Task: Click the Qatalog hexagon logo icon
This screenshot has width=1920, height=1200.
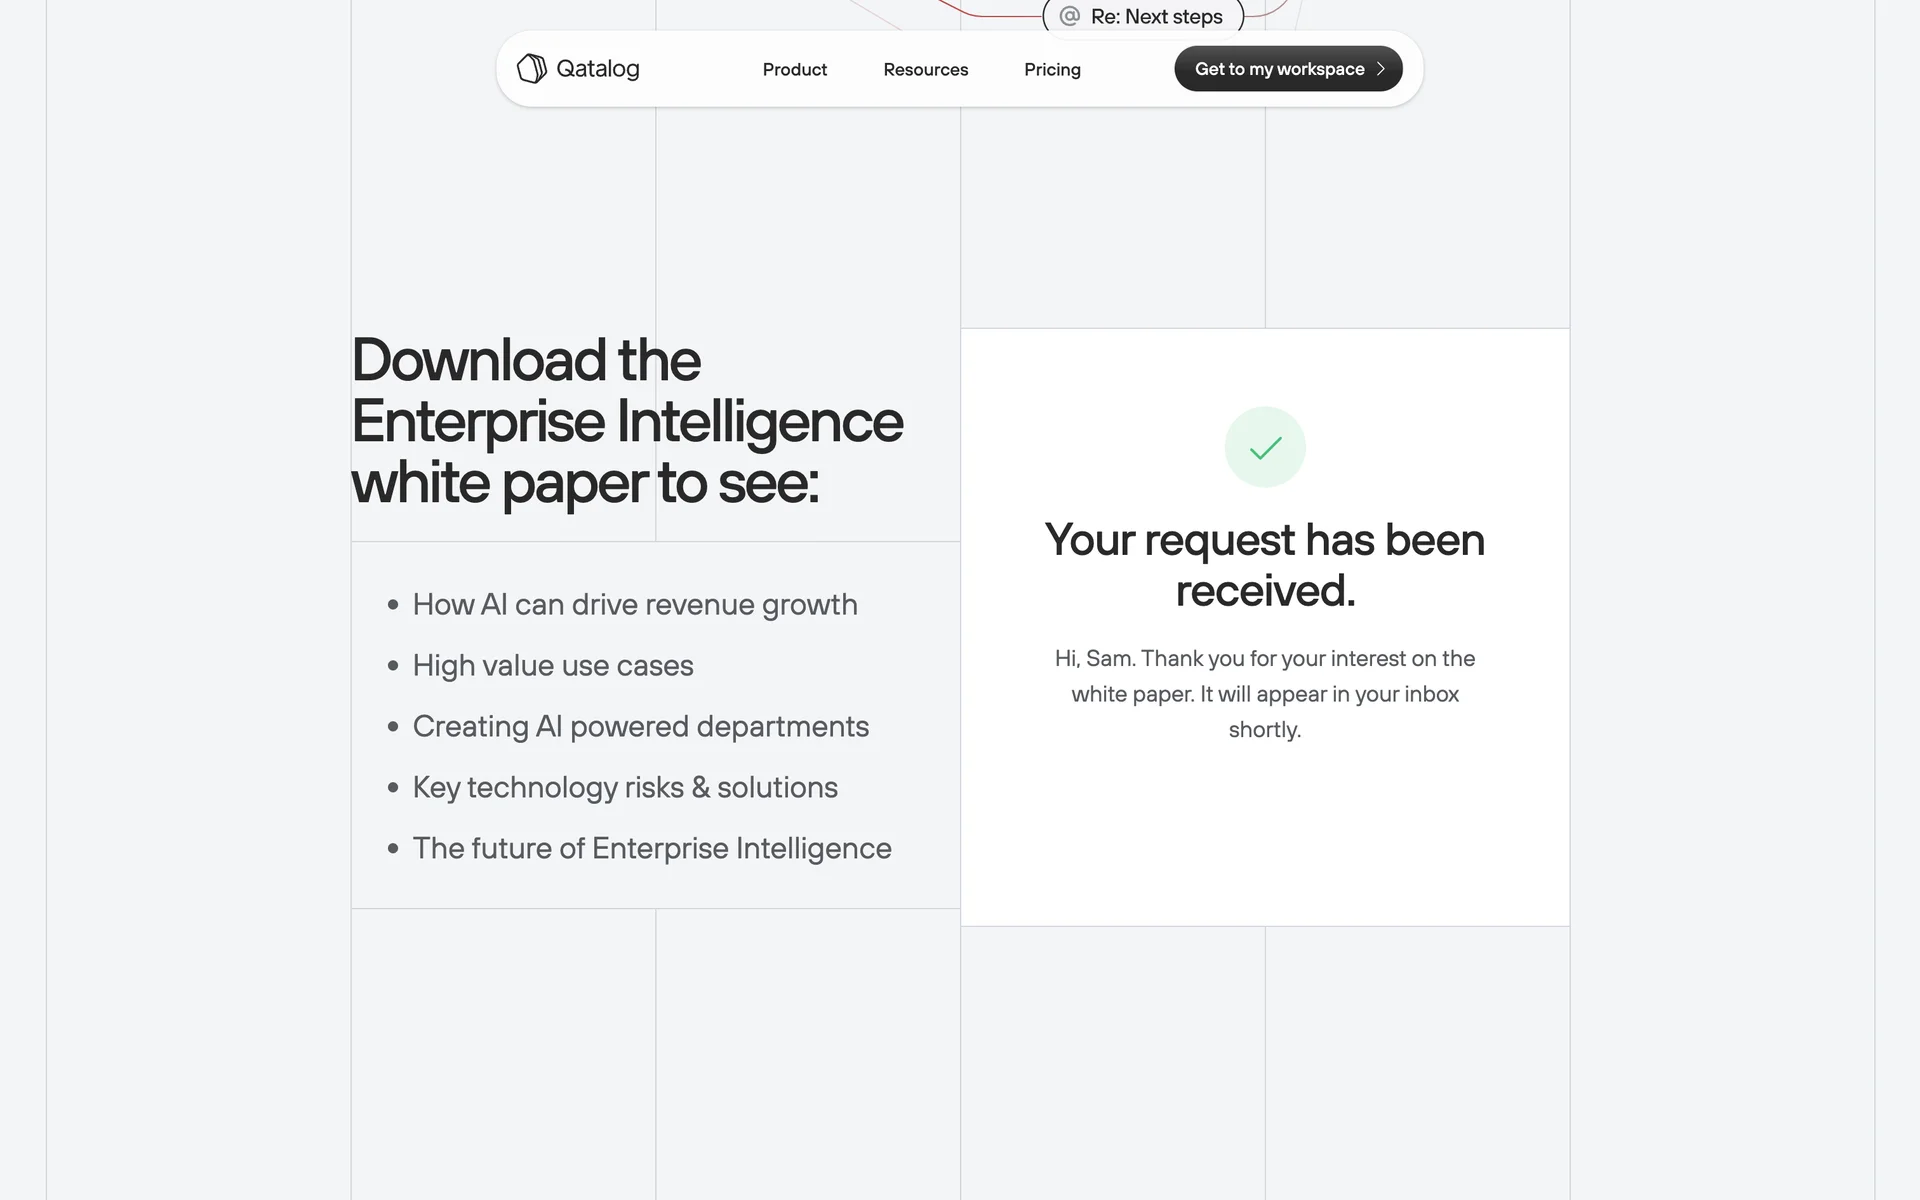Action: (531, 68)
